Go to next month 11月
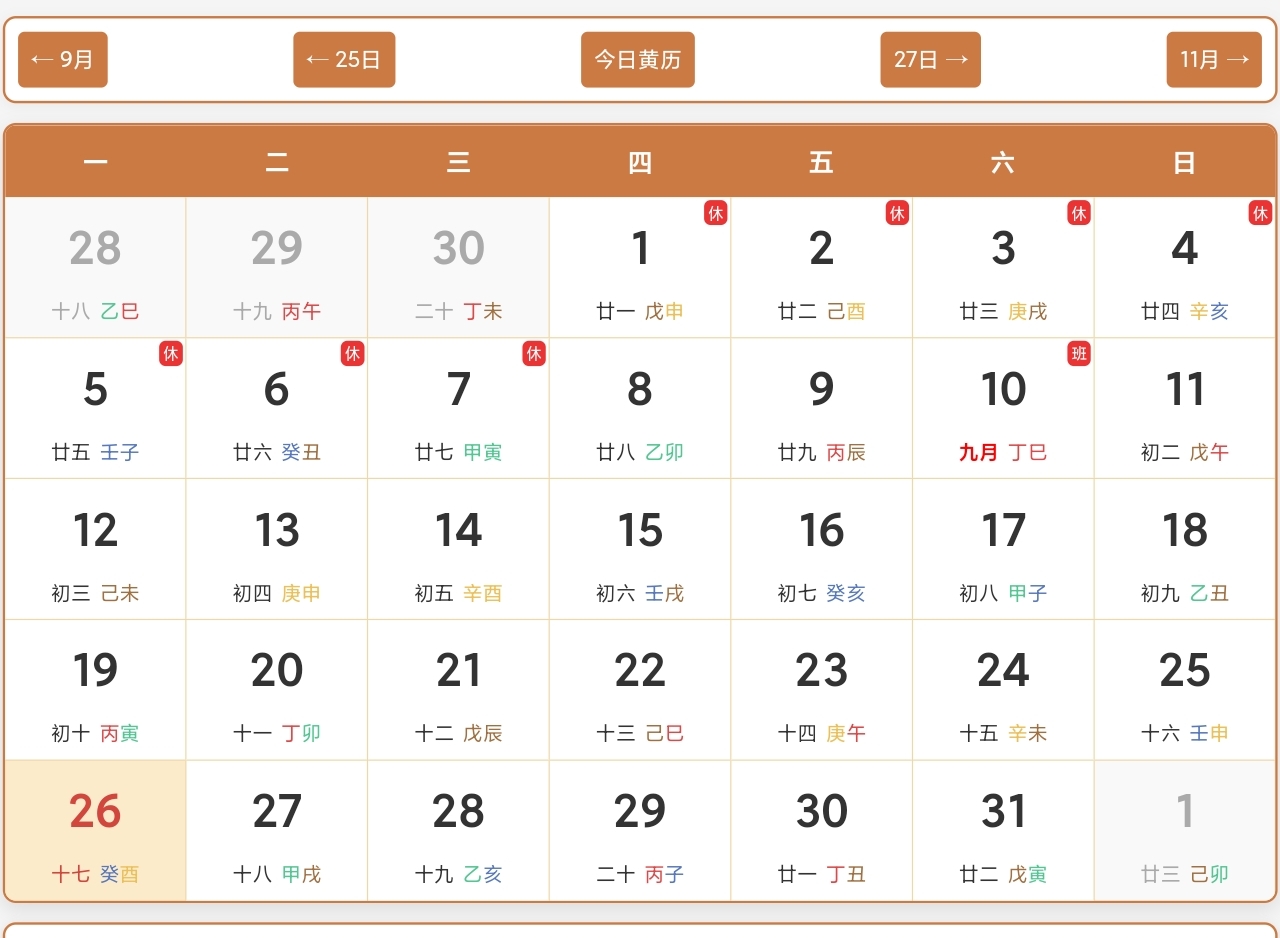The image size is (1280, 938). tap(1214, 60)
